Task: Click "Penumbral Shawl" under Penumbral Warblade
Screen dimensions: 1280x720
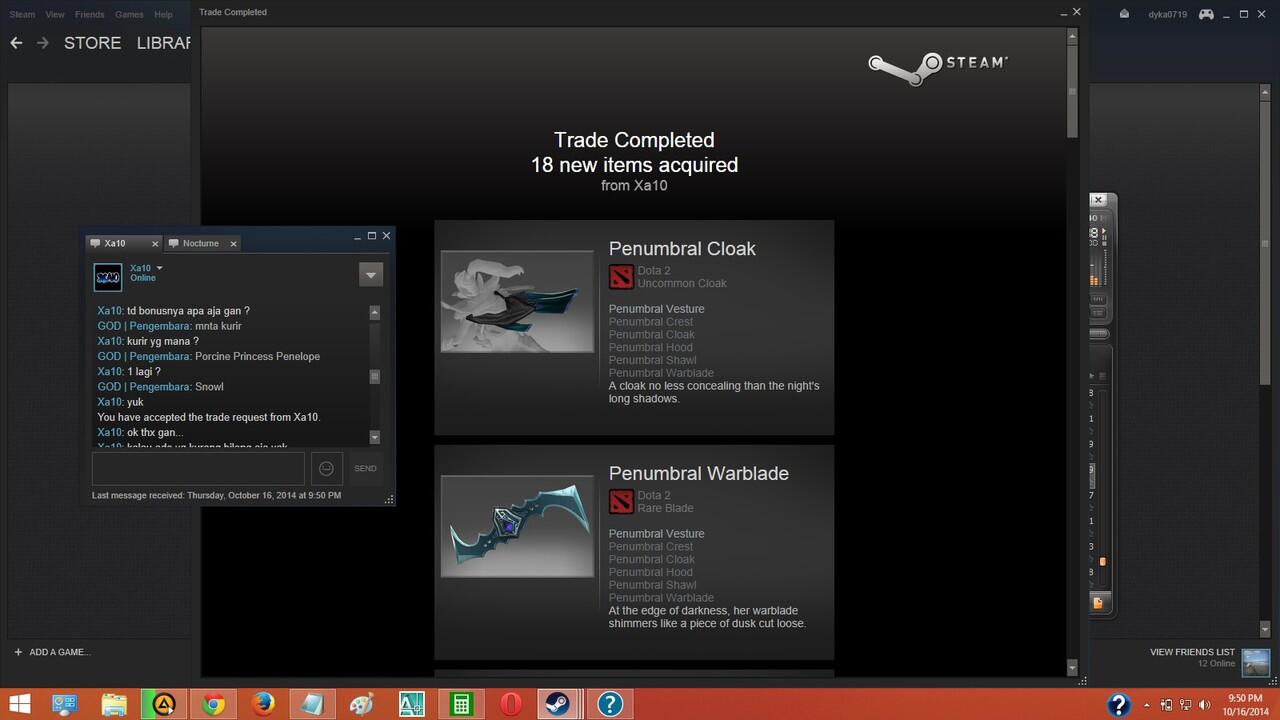Action: pos(652,585)
